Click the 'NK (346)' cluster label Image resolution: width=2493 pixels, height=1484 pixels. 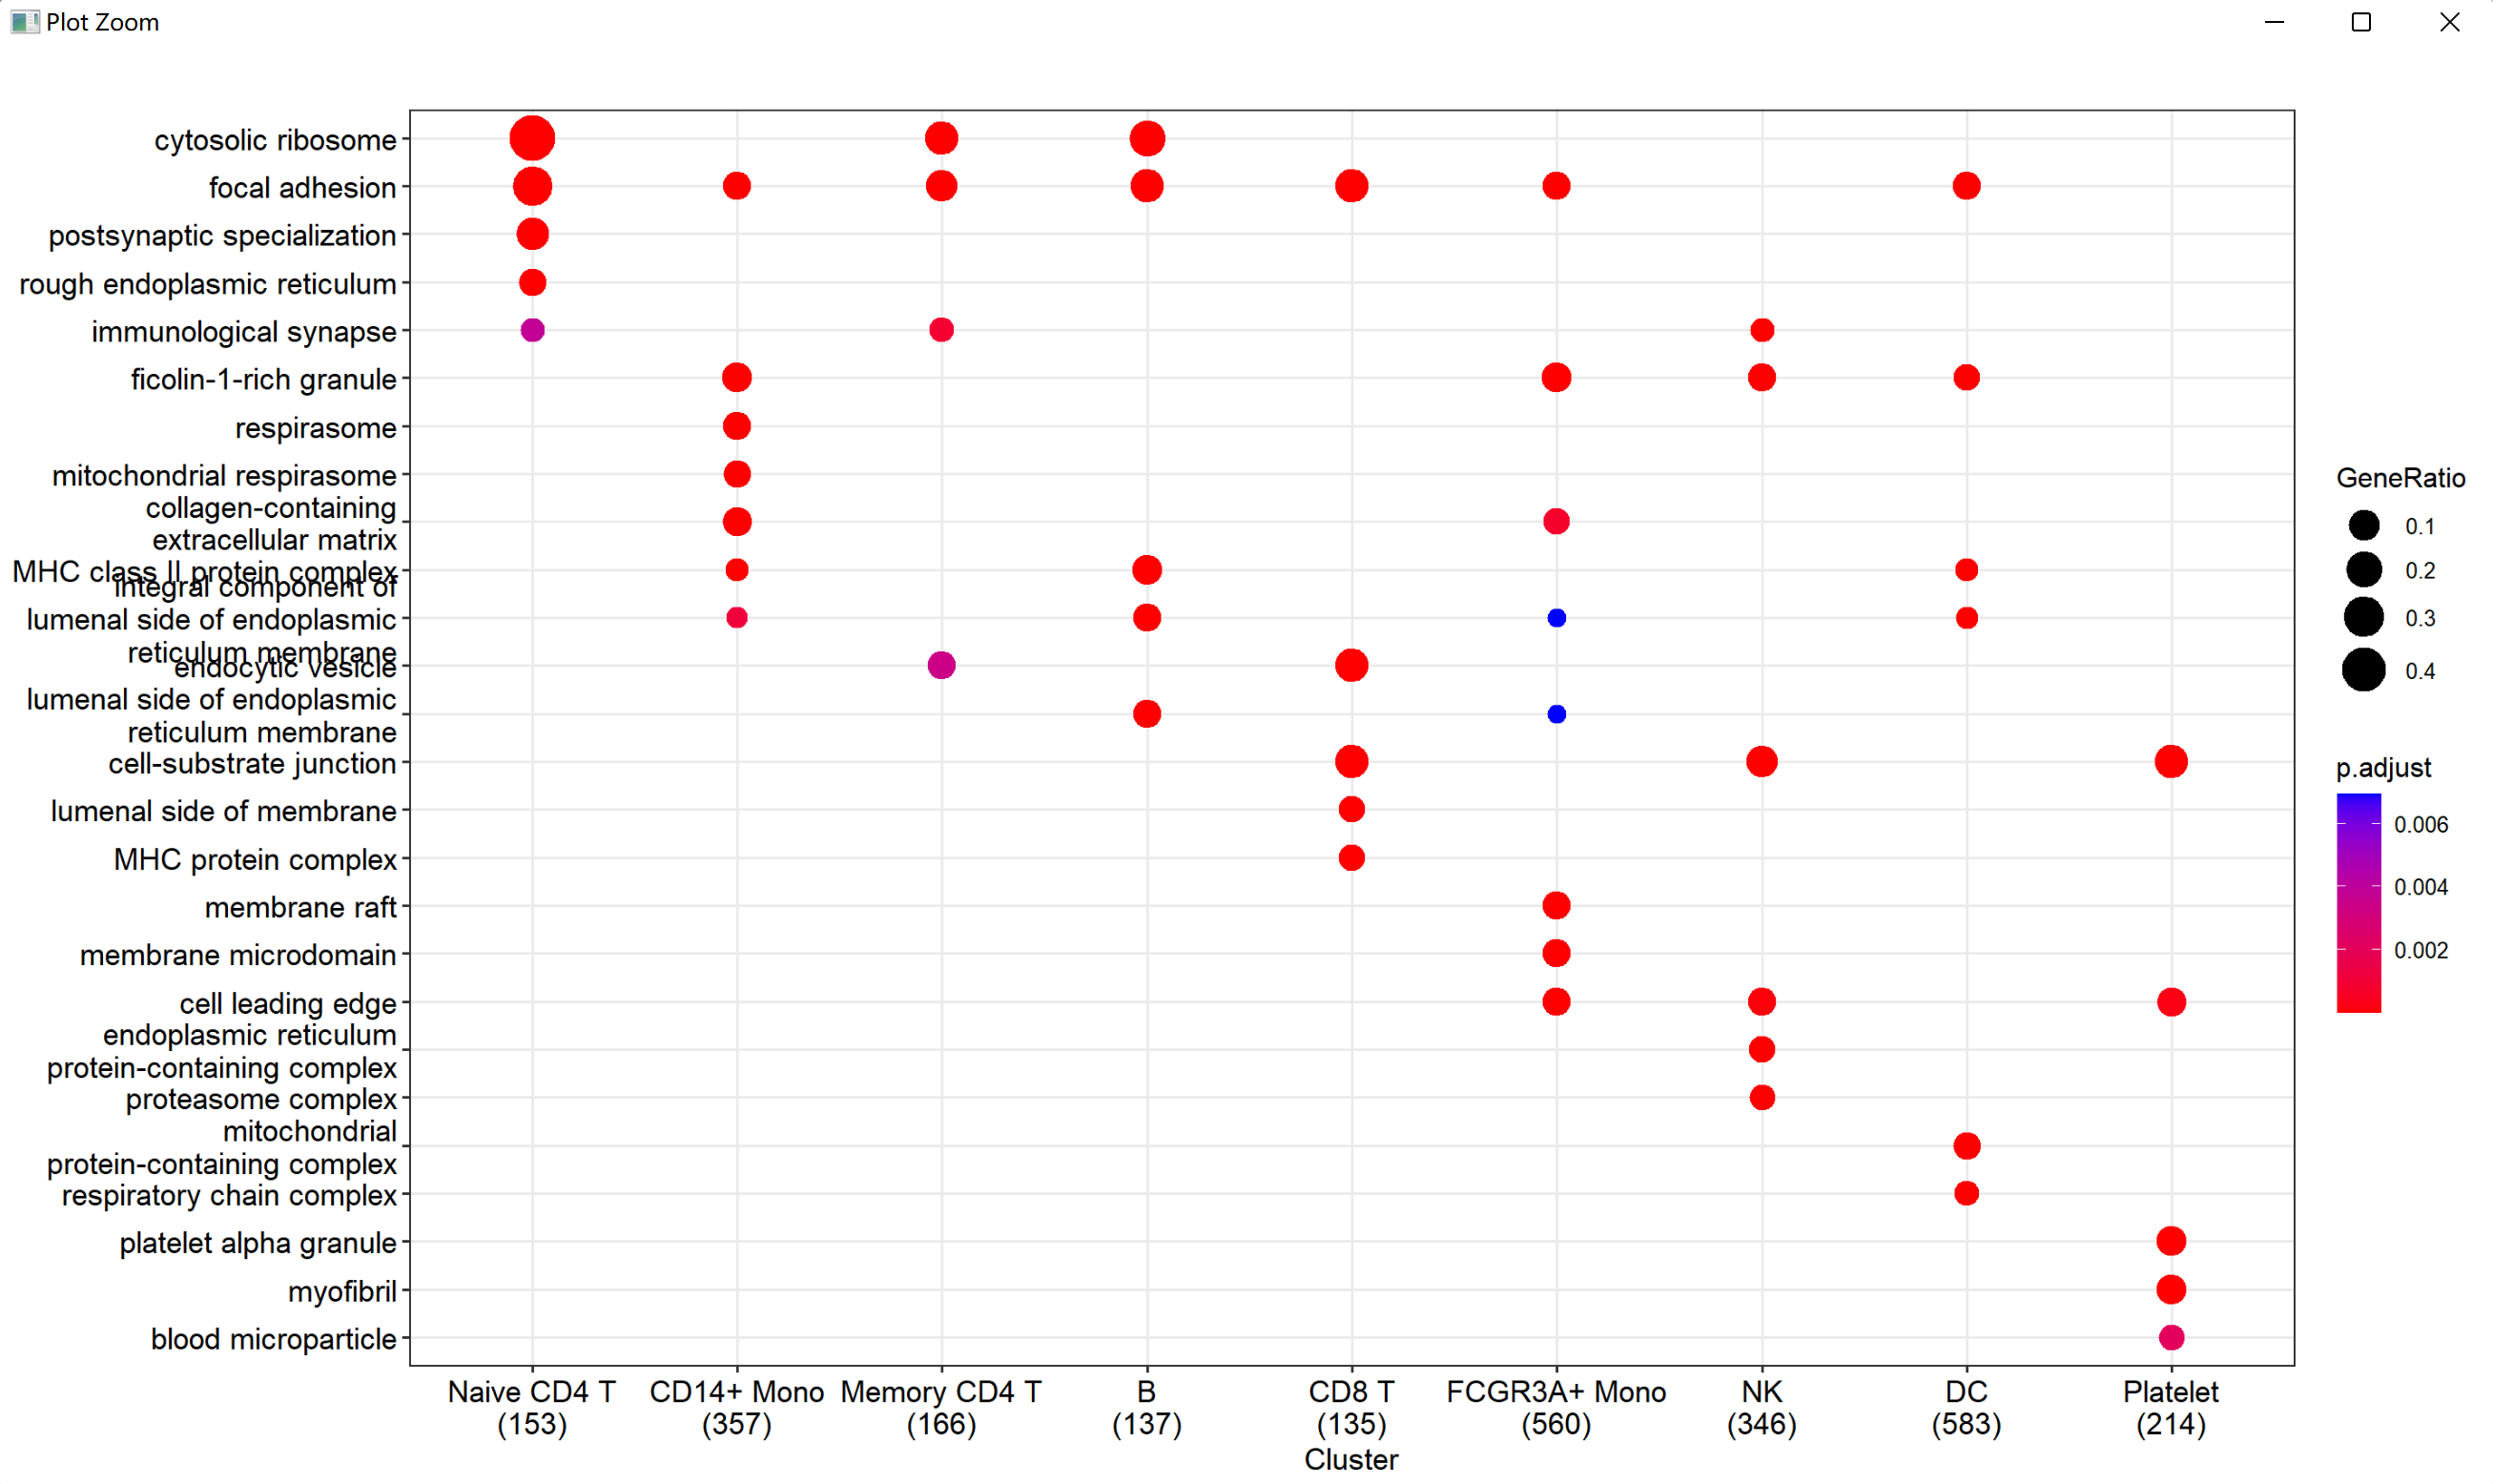click(x=1762, y=1407)
